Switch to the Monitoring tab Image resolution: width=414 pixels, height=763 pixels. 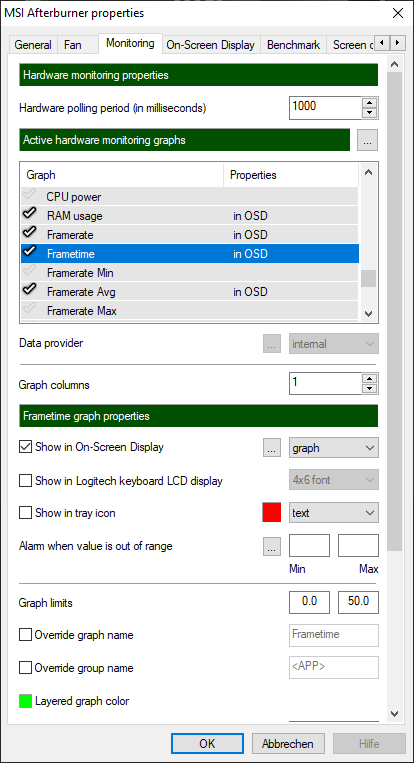point(130,43)
